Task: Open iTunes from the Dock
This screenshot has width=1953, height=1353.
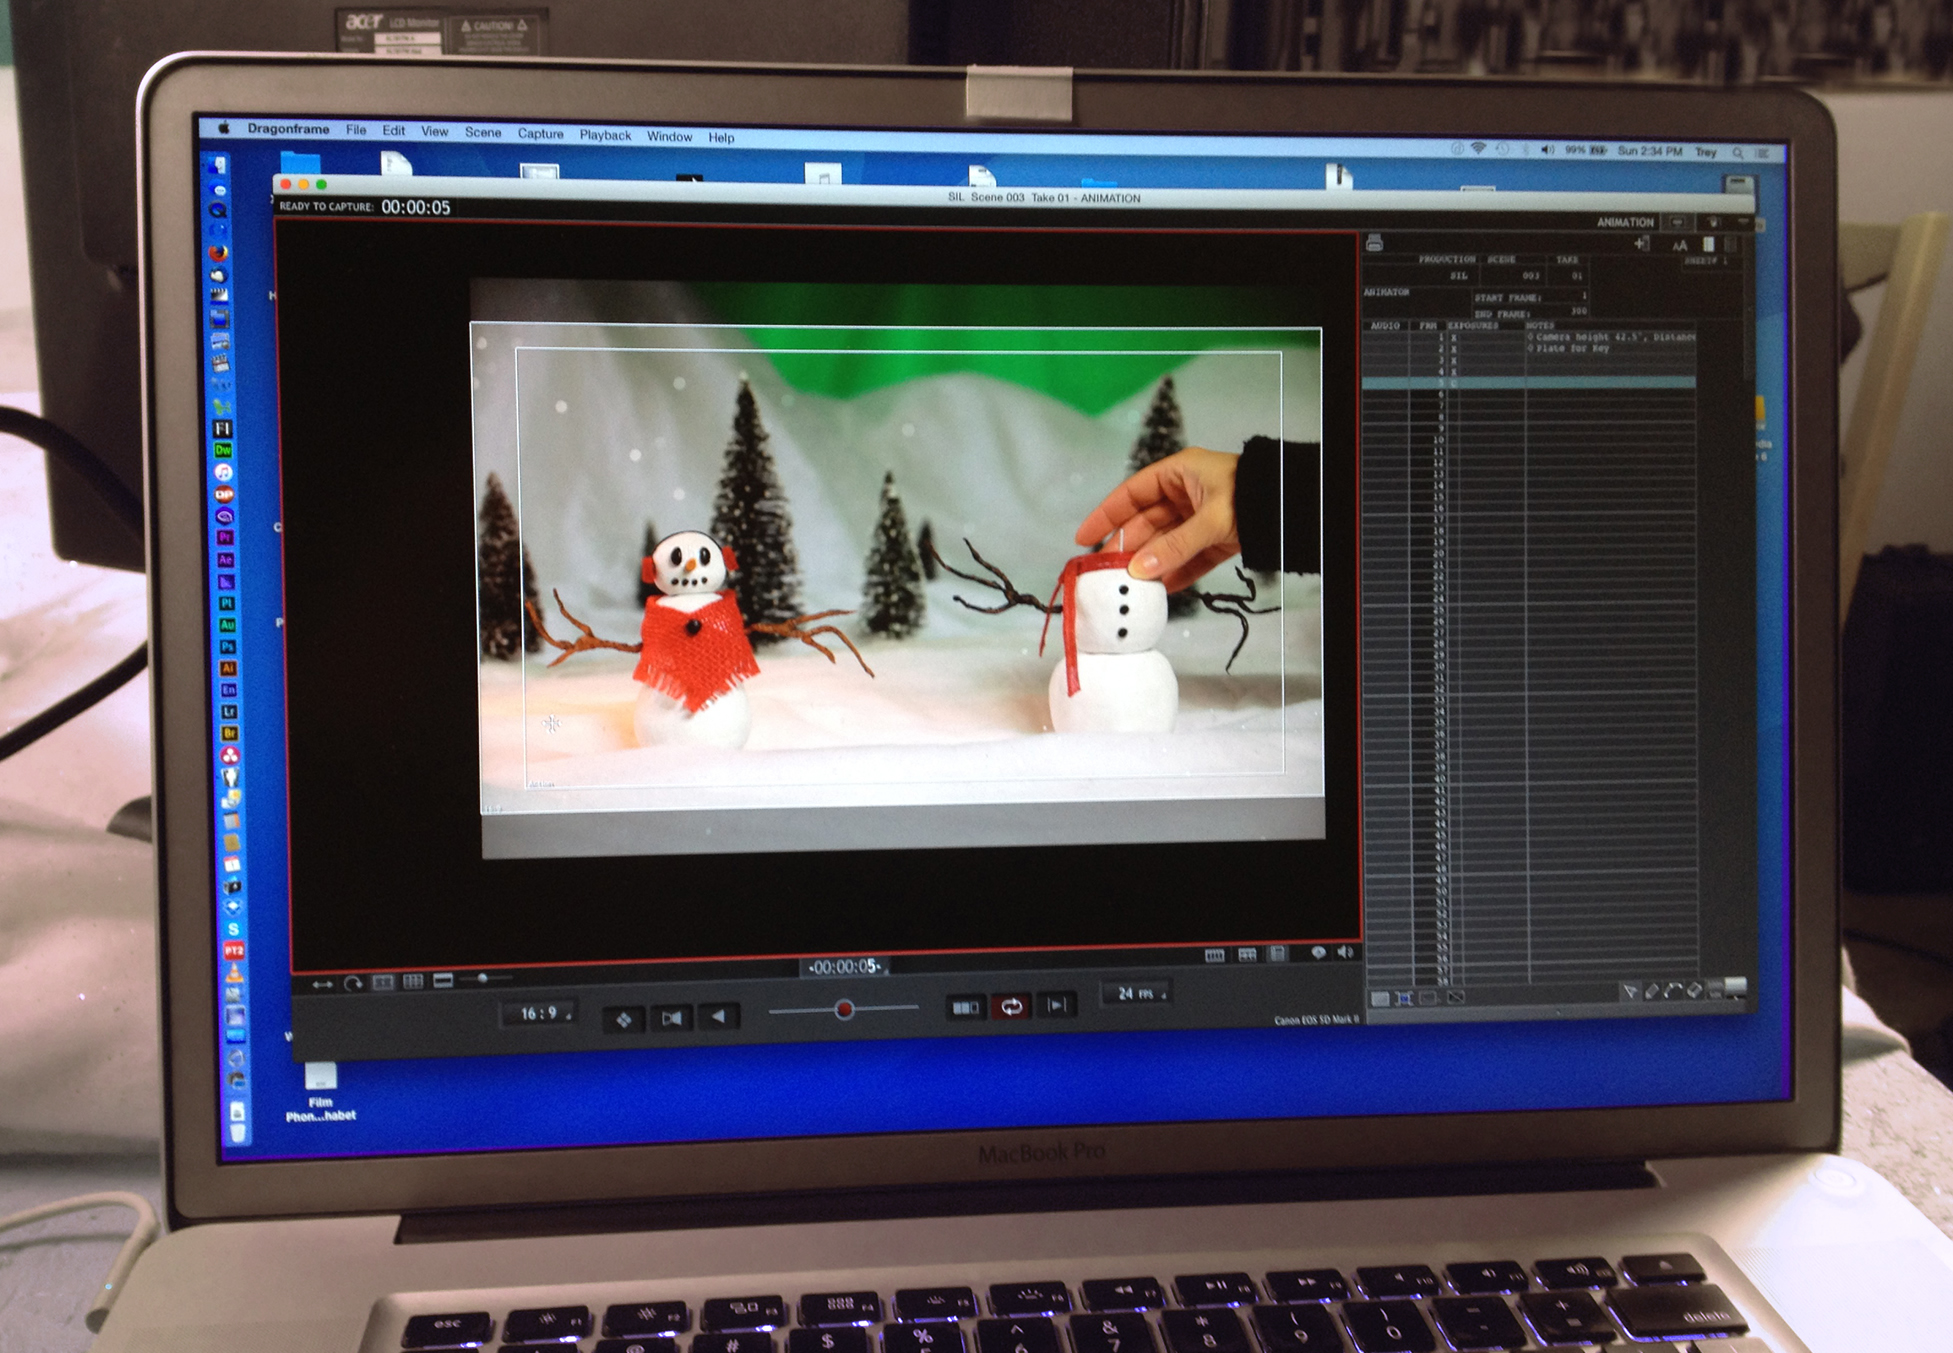Action: click(x=224, y=472)
